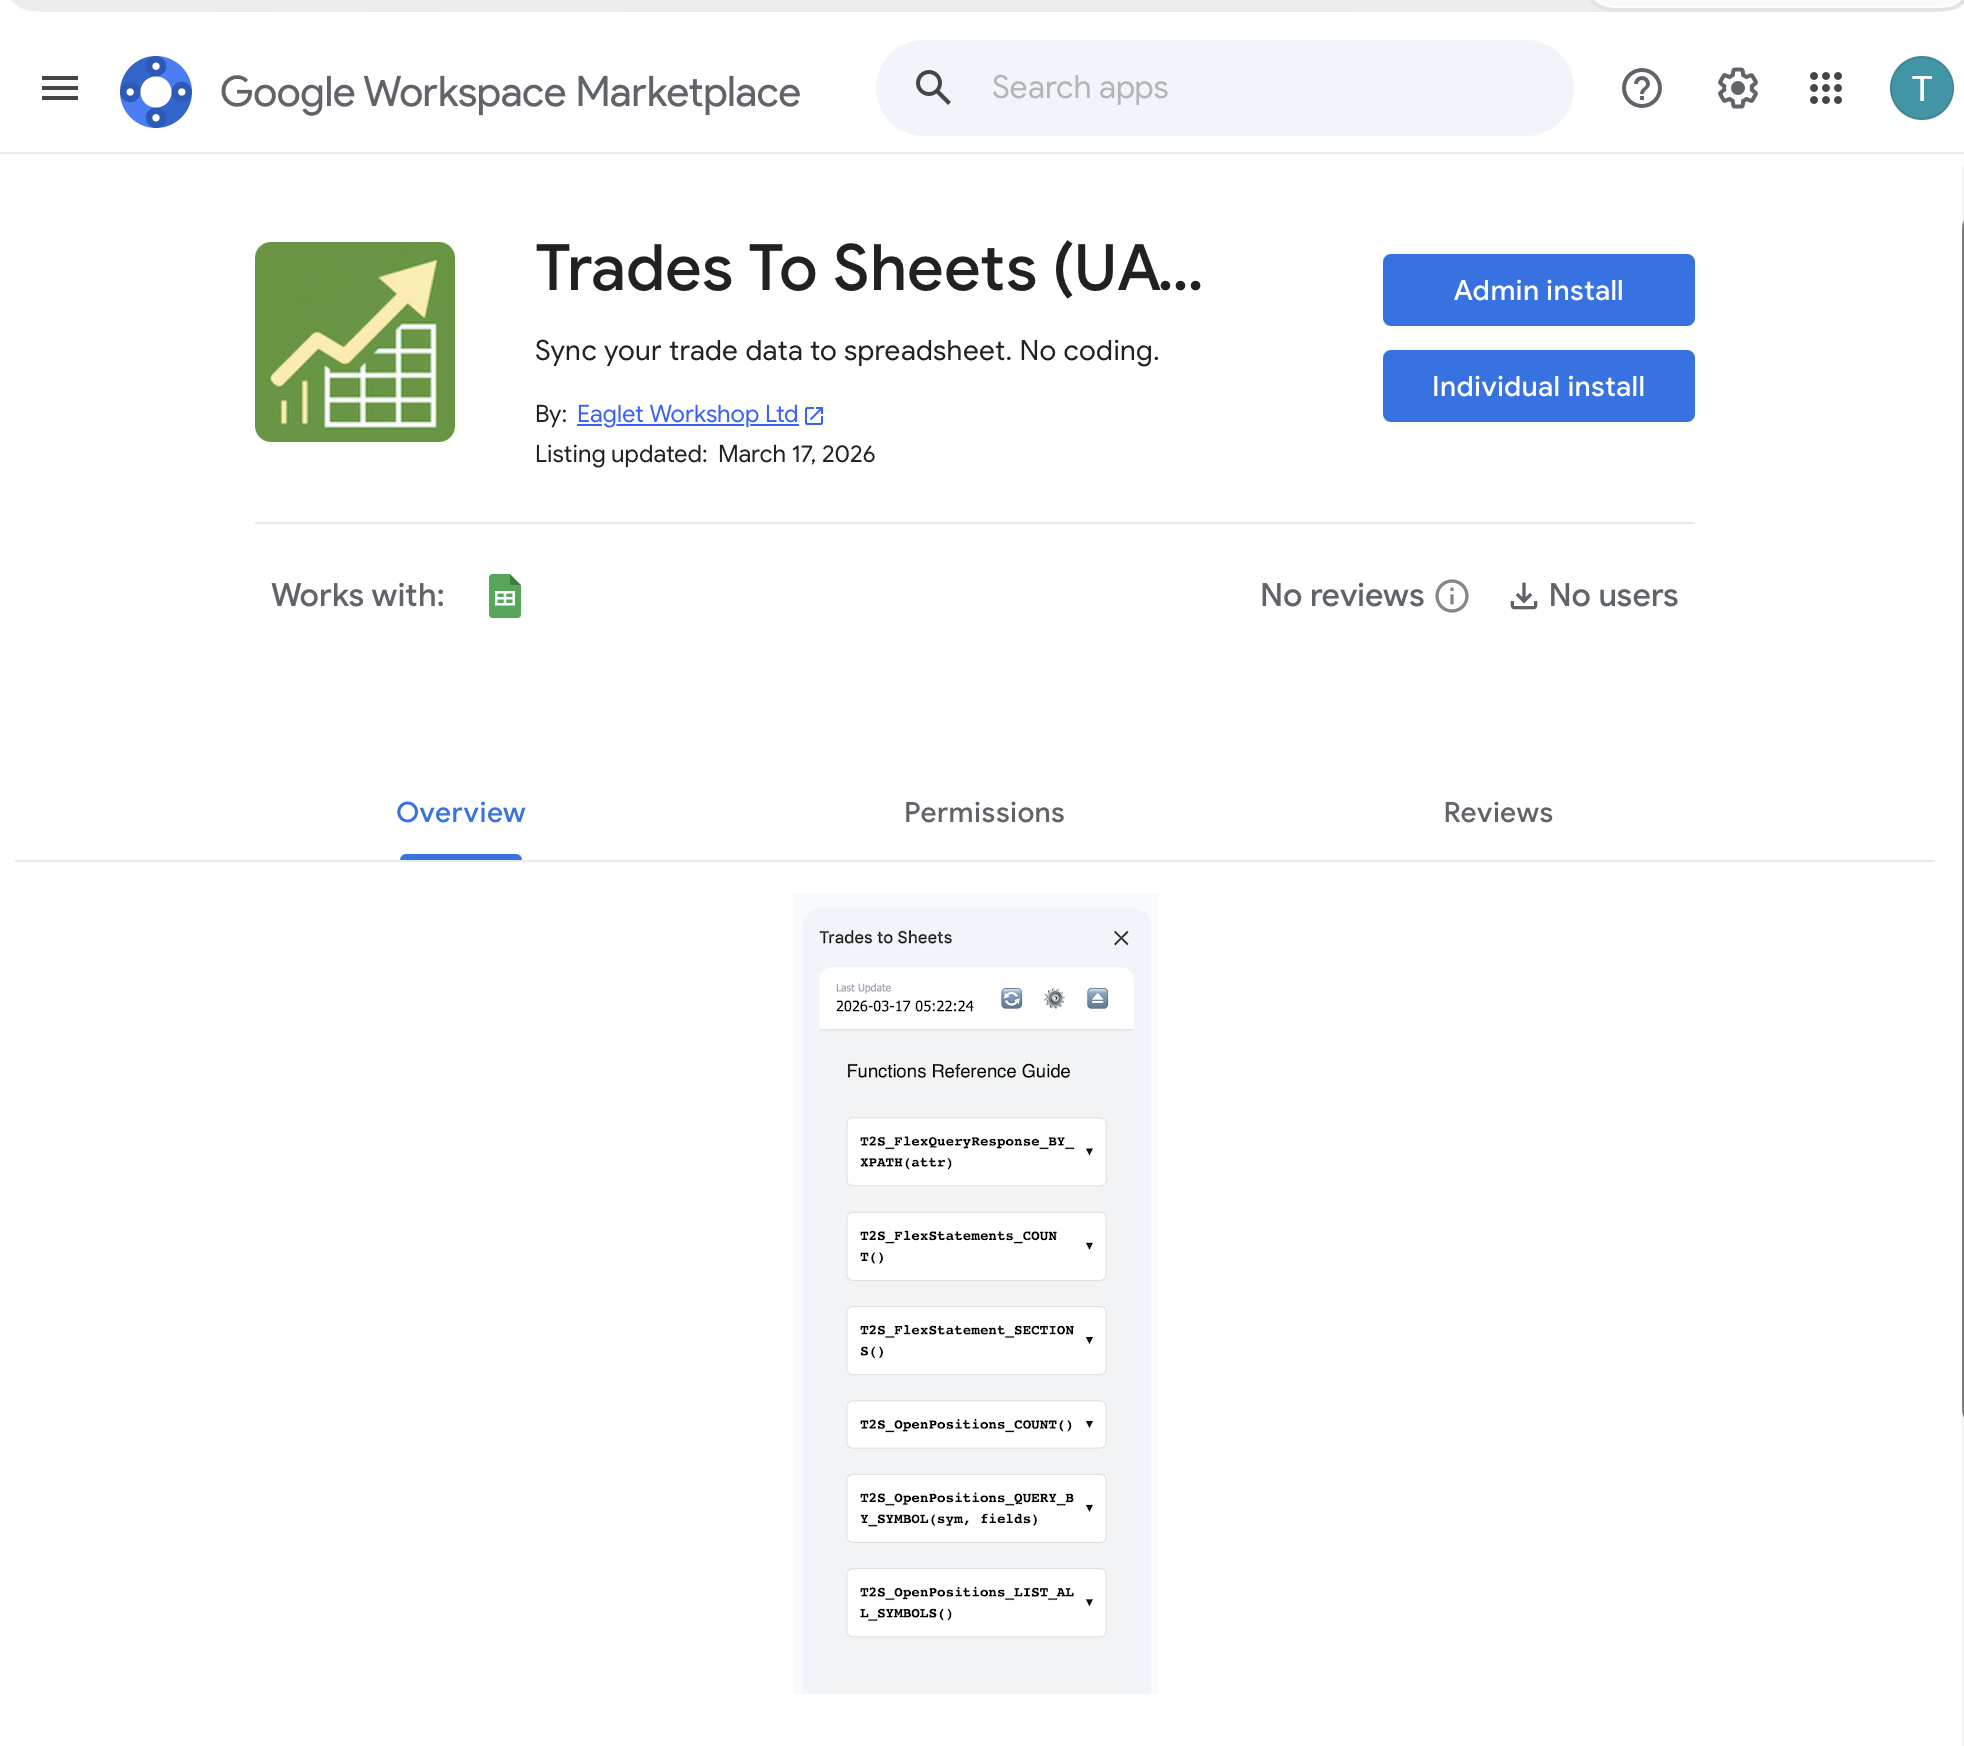
Task: Switch to the Reviews tab
Action: coord(1497,812)
